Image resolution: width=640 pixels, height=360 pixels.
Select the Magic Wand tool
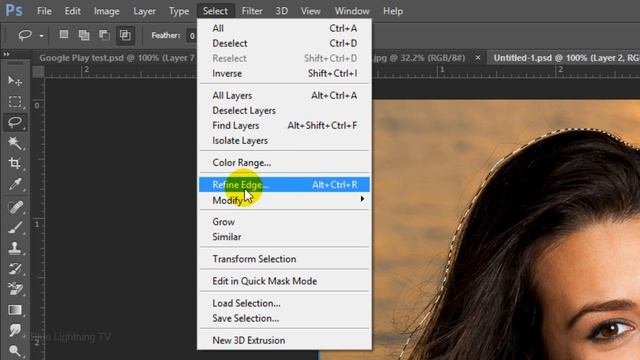(15, 143)
